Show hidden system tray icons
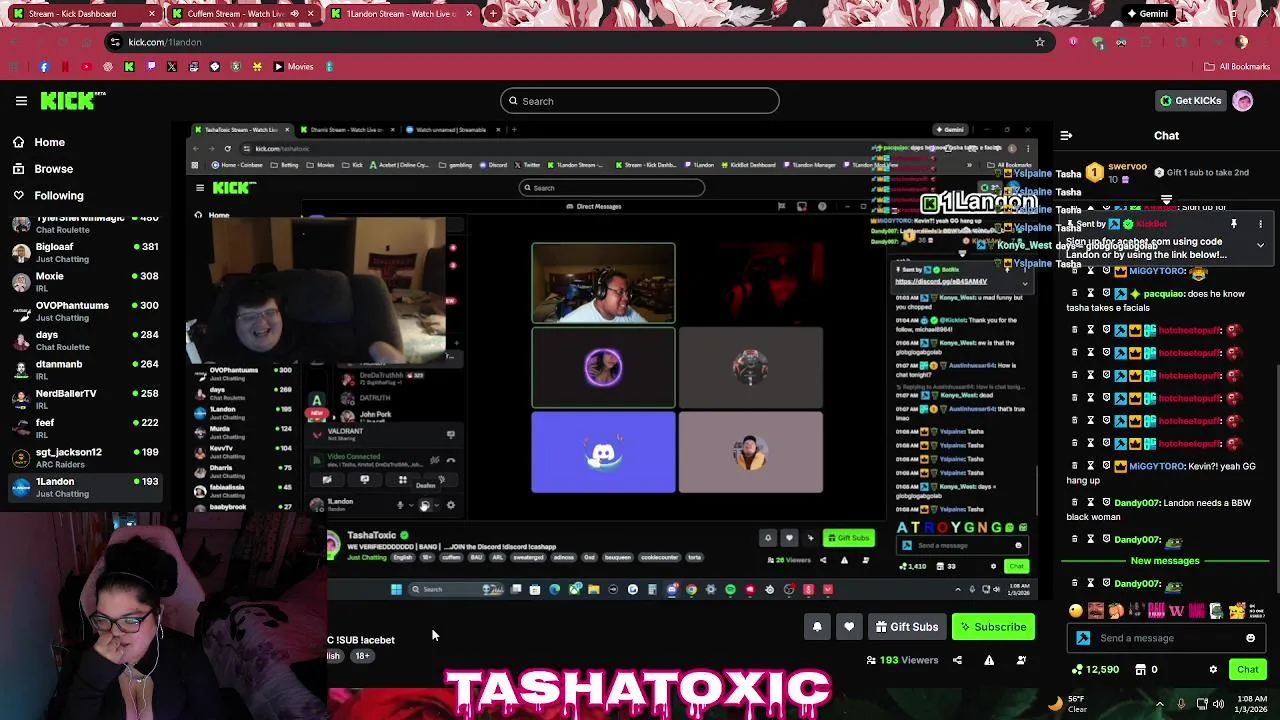Screen dimensions: 1280x720 click(1159, 703)
